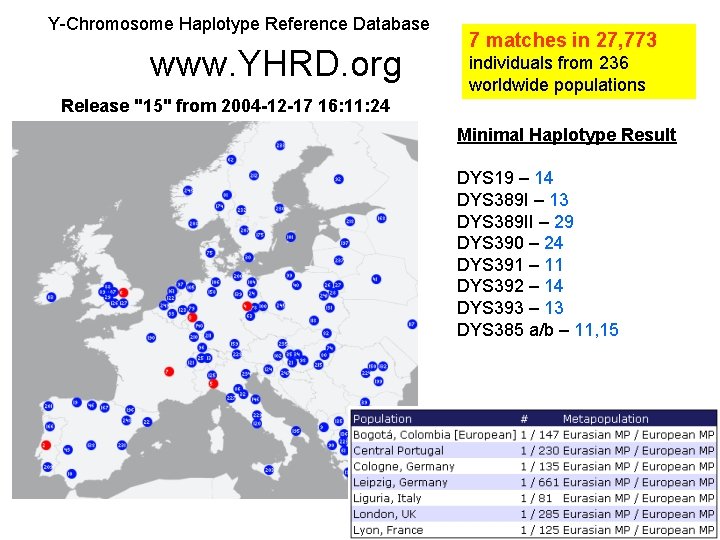Viewport: 720px width, 540px height.
Task: Click the '#' column header in the table
Action: coord(524,419)
